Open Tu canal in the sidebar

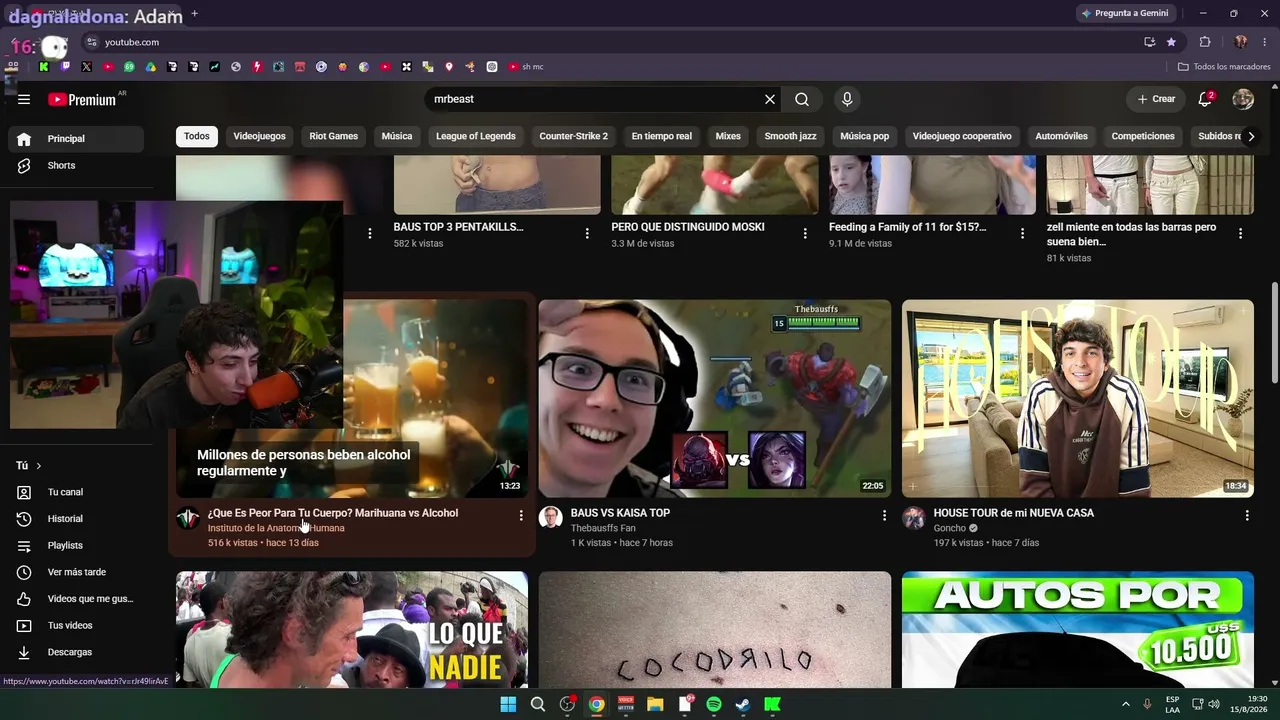(76, 492)
